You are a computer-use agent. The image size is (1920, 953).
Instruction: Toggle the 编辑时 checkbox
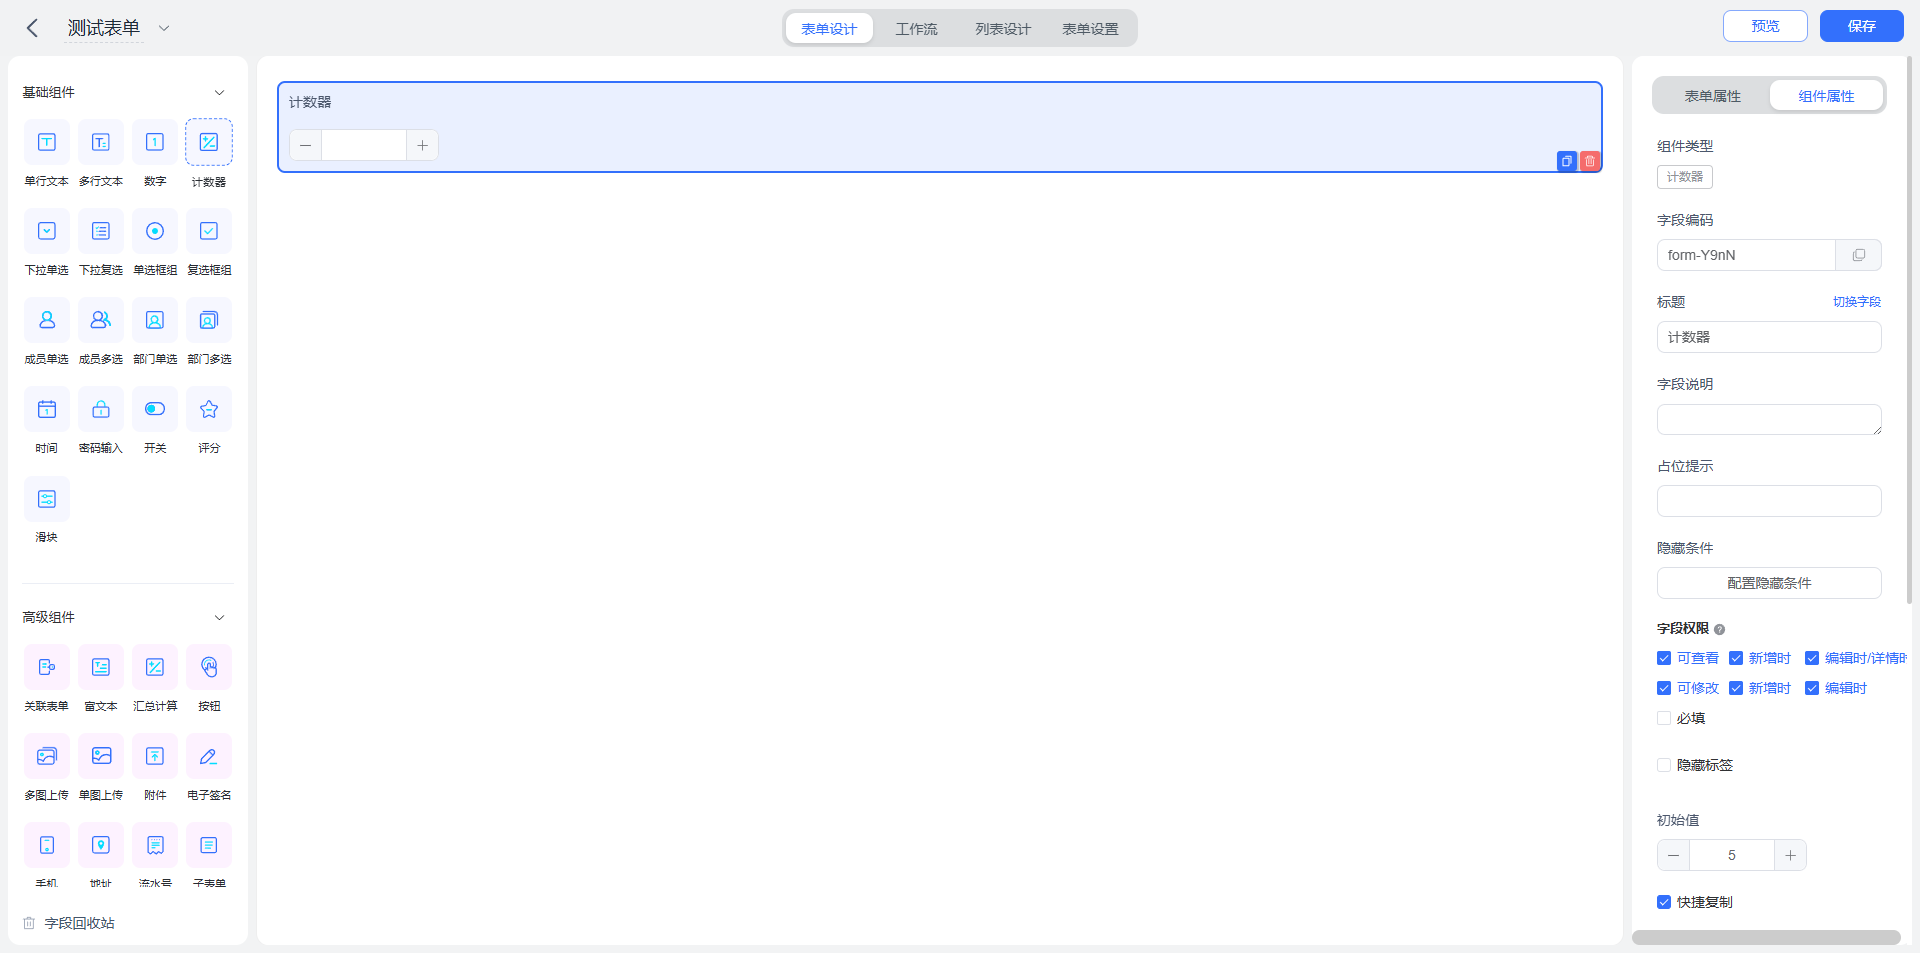(x=1812, y=688)
